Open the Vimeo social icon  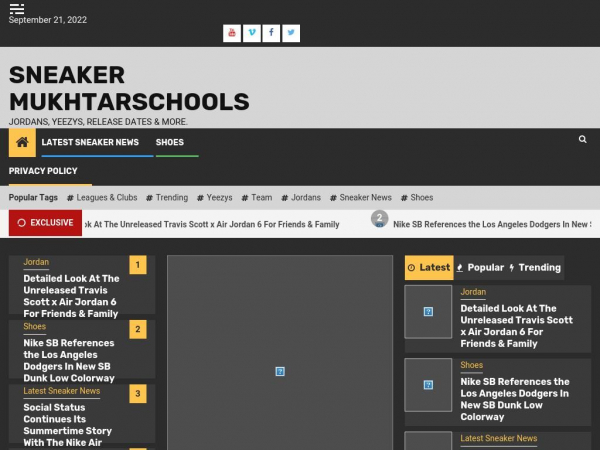pyautogui.click(x=252, y=33)
